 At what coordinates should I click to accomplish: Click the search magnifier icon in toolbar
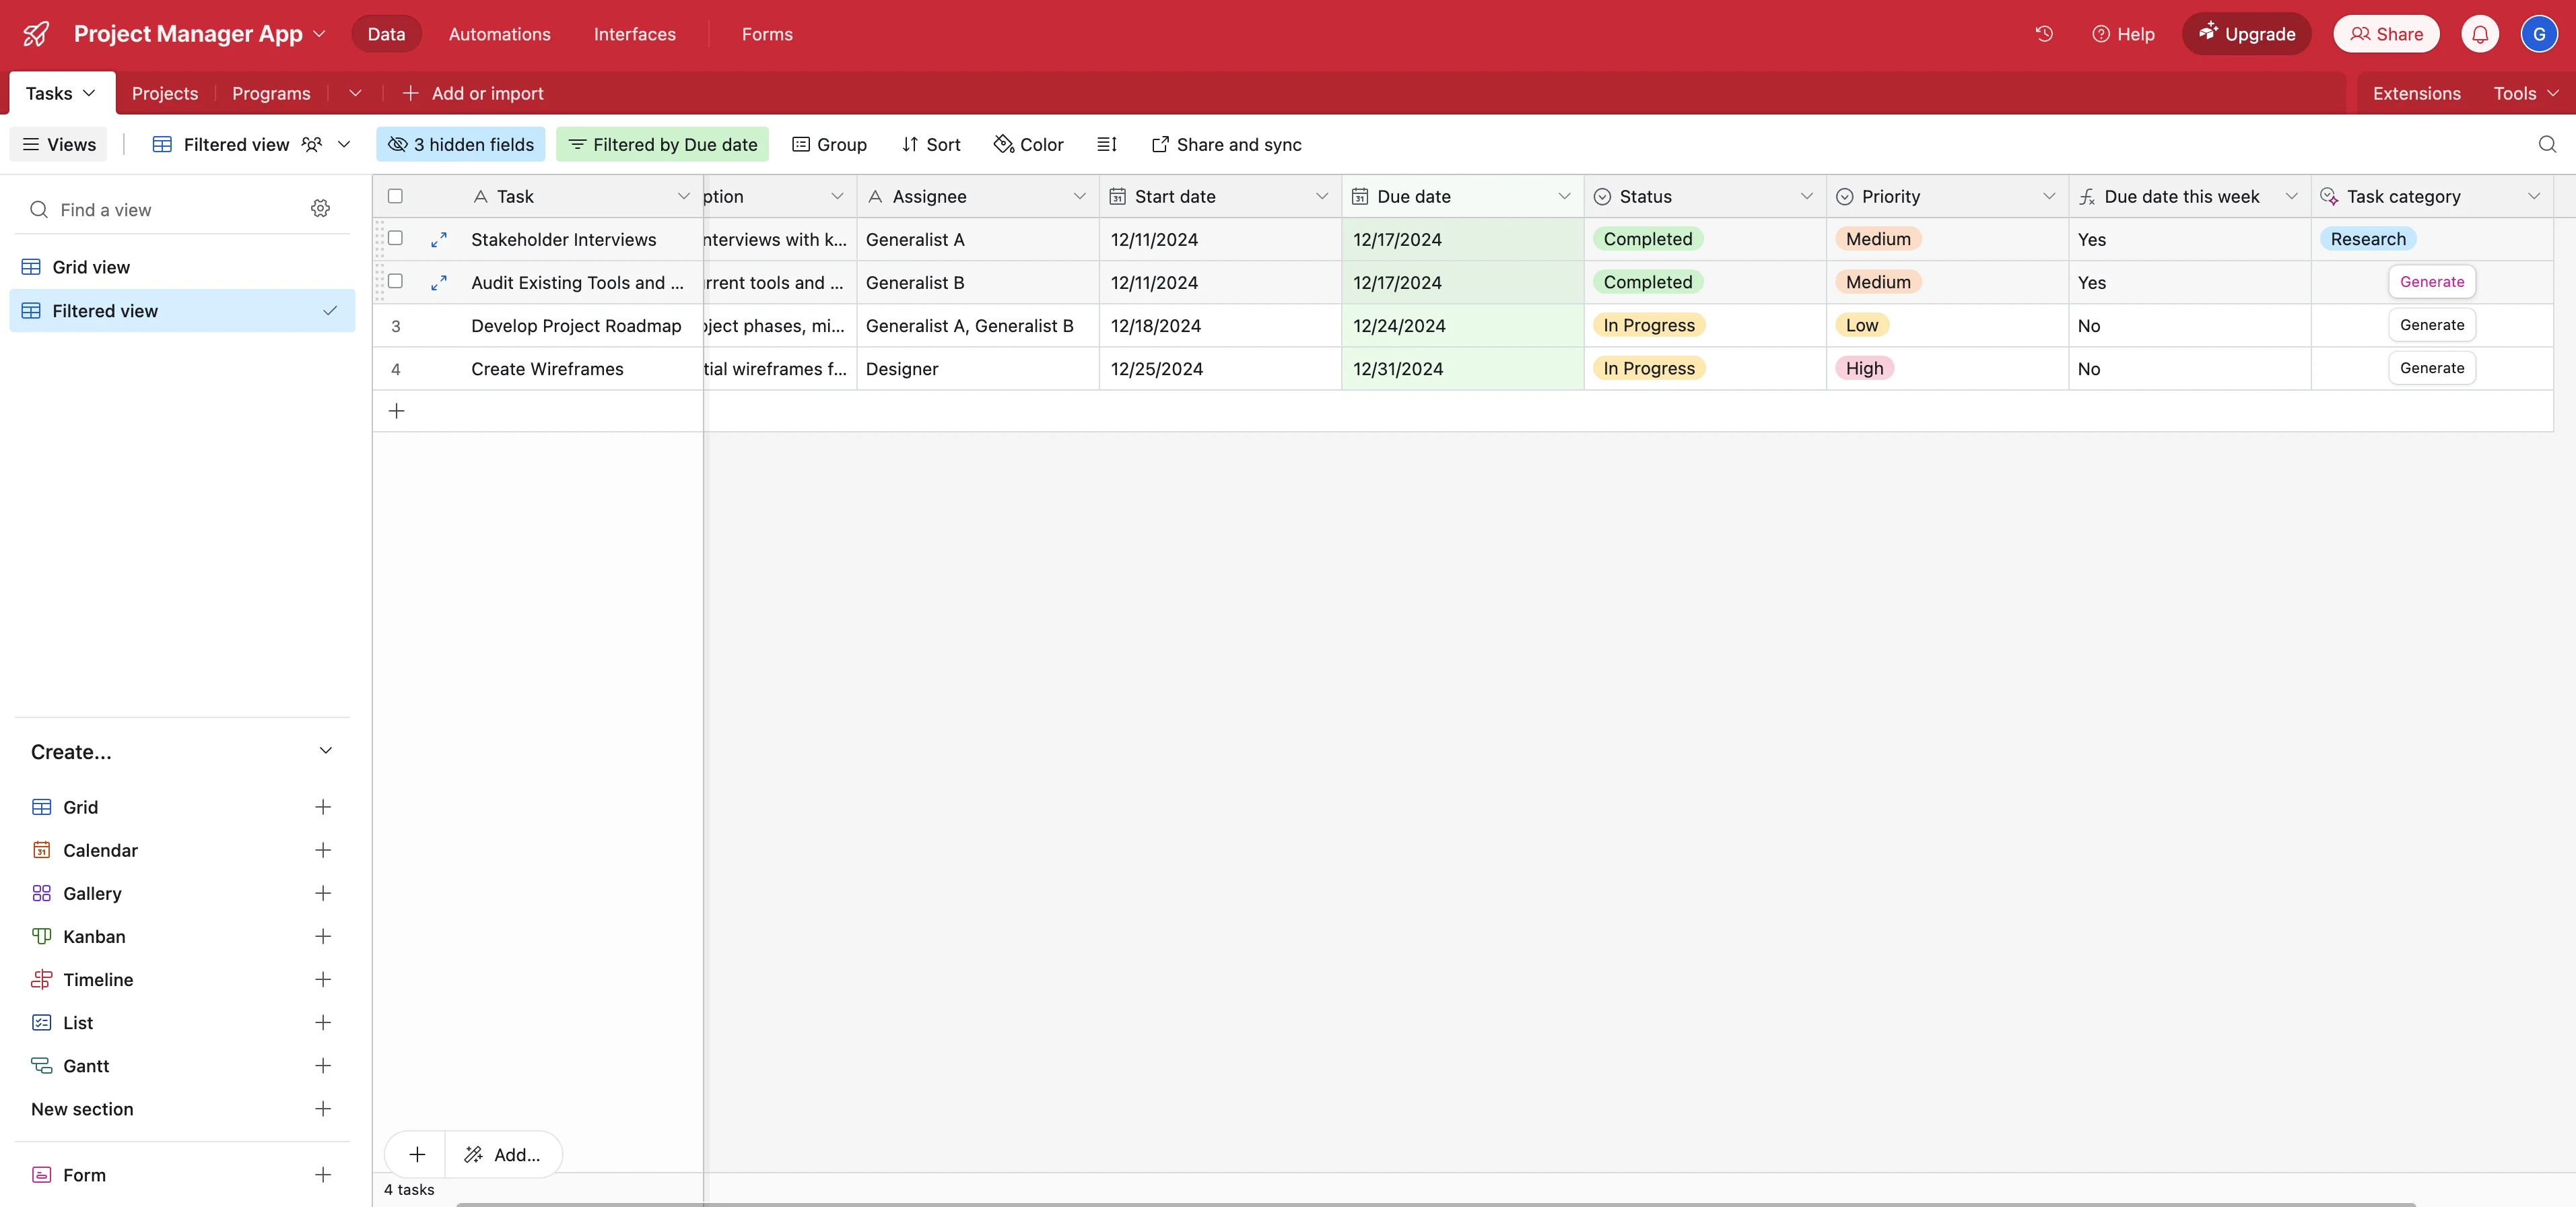click(2546, 145)
